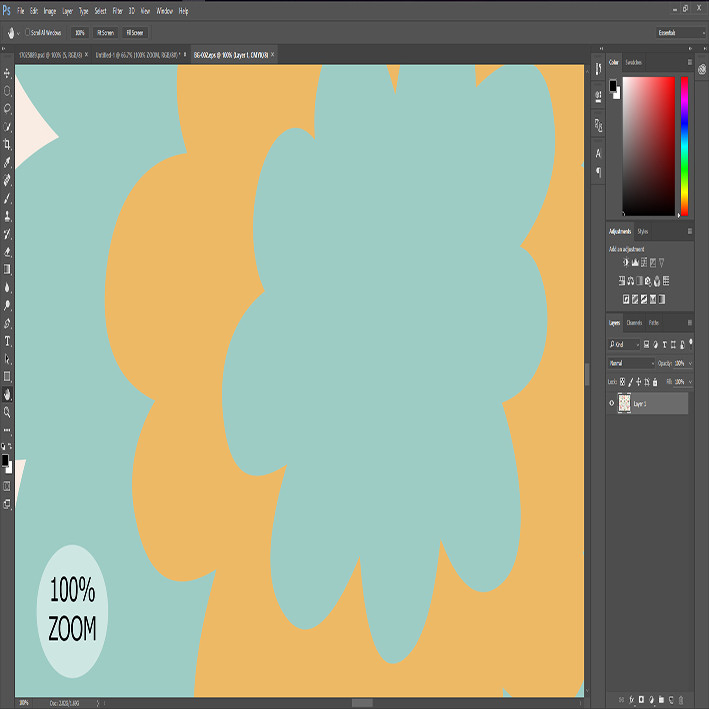
Task: Select the Lasso tool
Action: click(x=7, y=109)
